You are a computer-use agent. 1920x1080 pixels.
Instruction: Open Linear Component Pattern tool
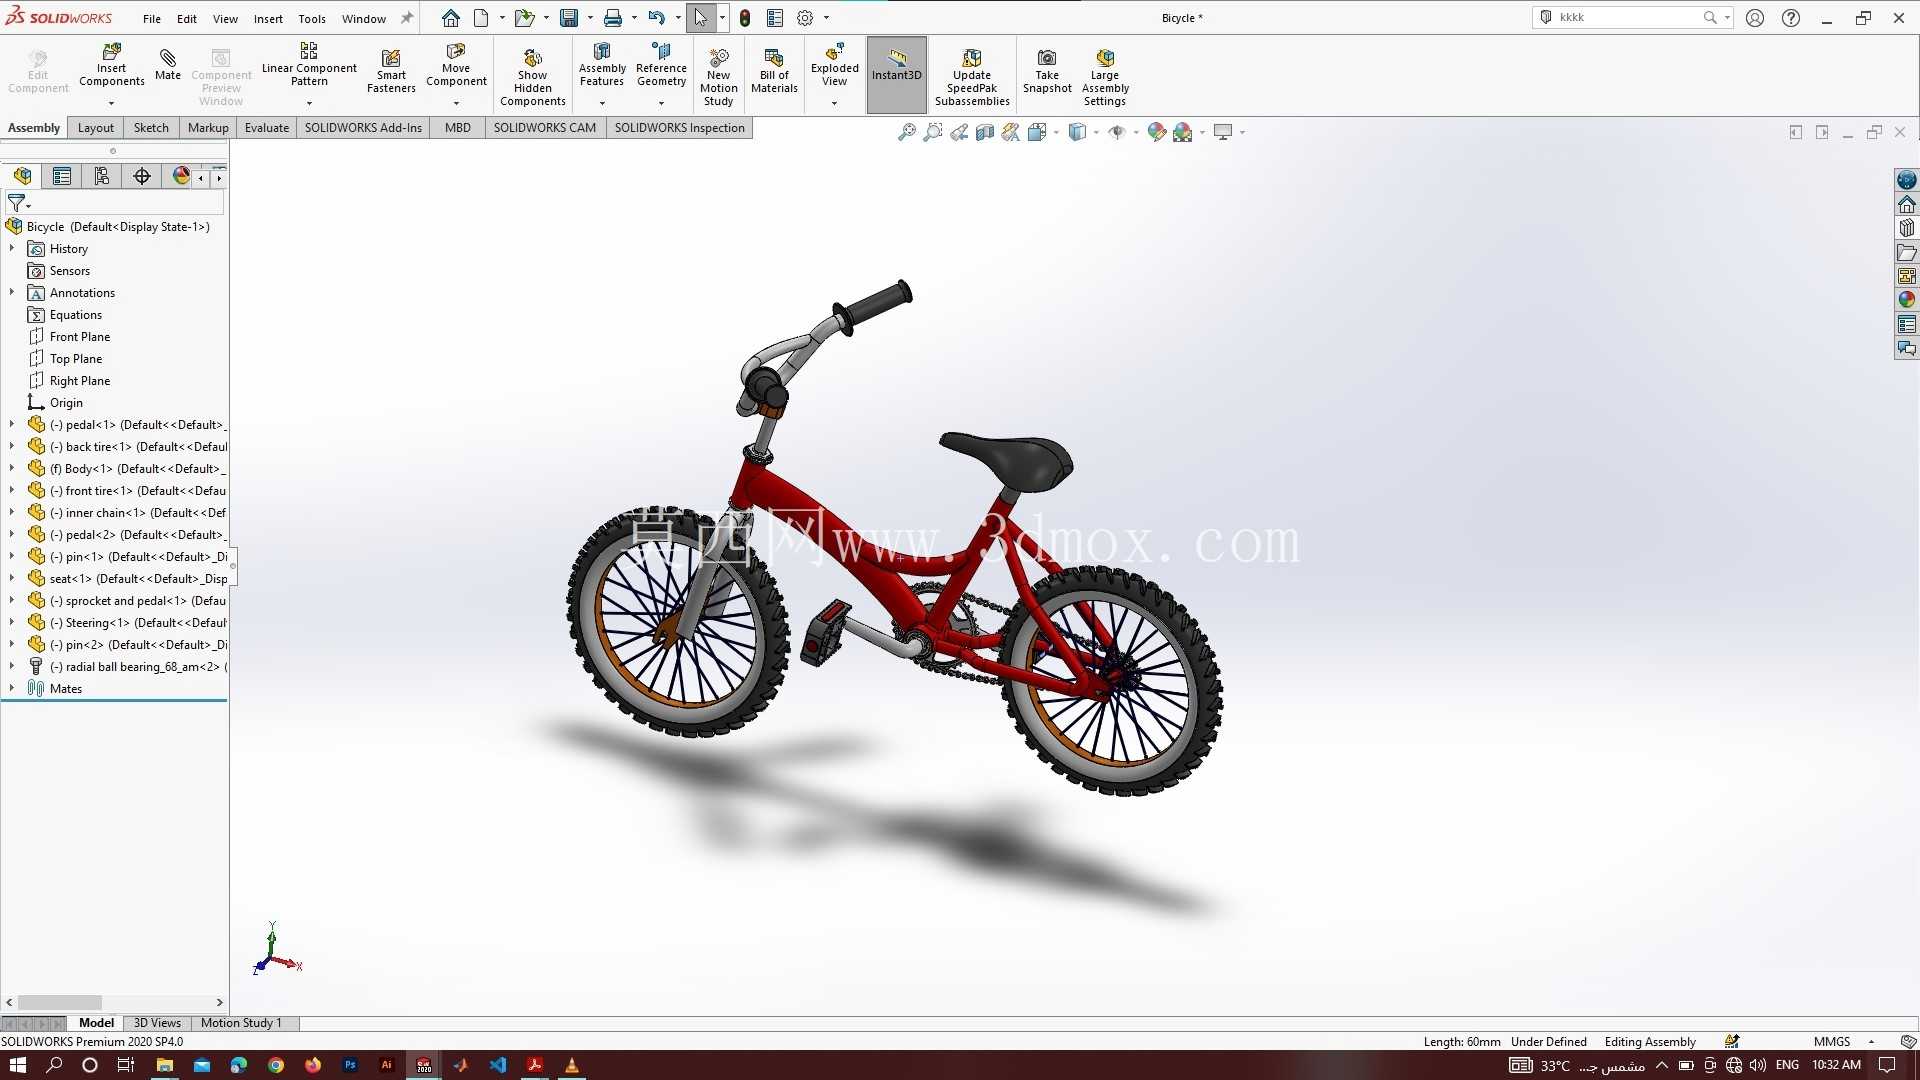tap(309, 66)
